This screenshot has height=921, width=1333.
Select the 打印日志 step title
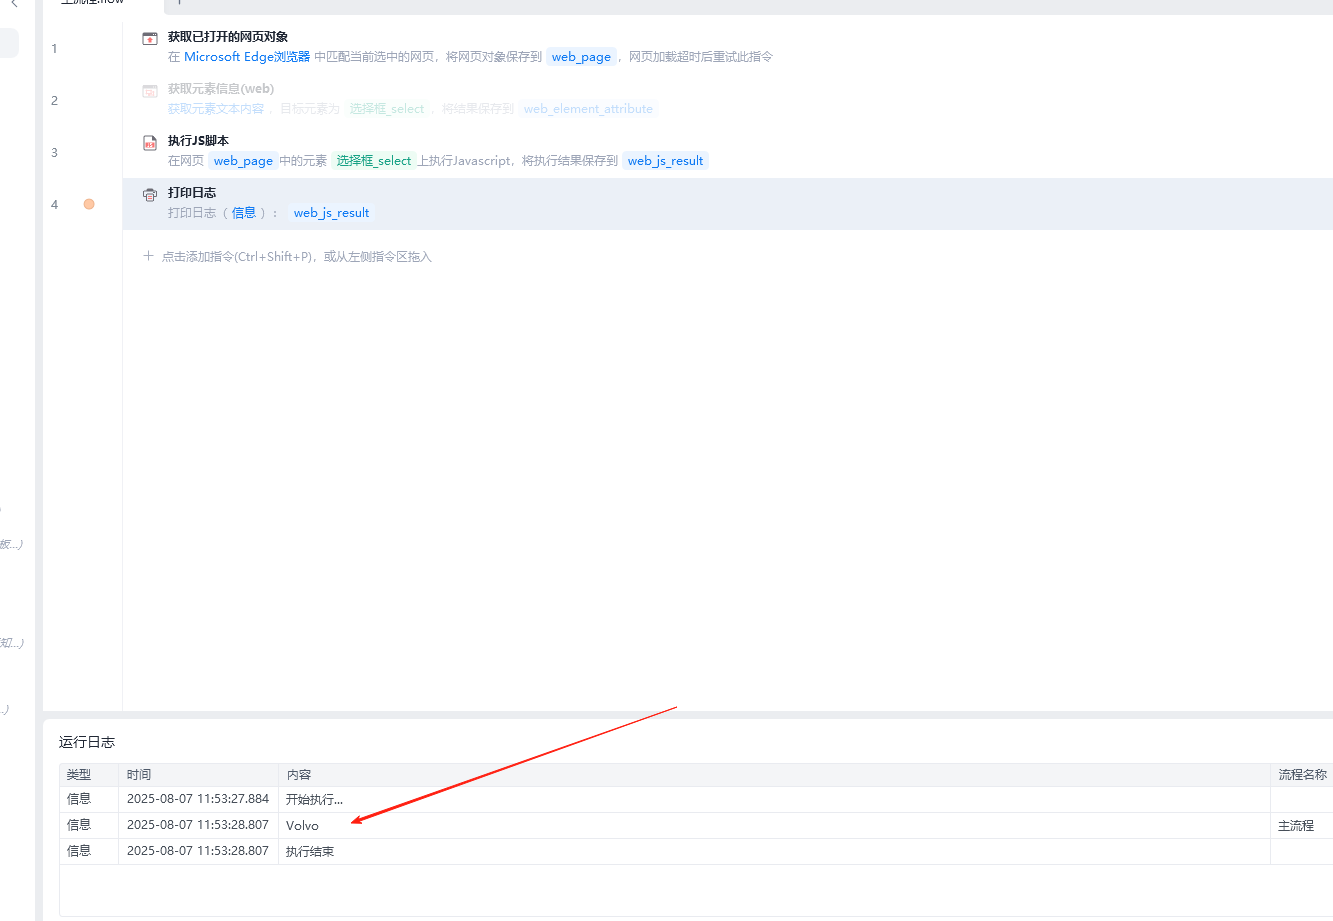192,193
